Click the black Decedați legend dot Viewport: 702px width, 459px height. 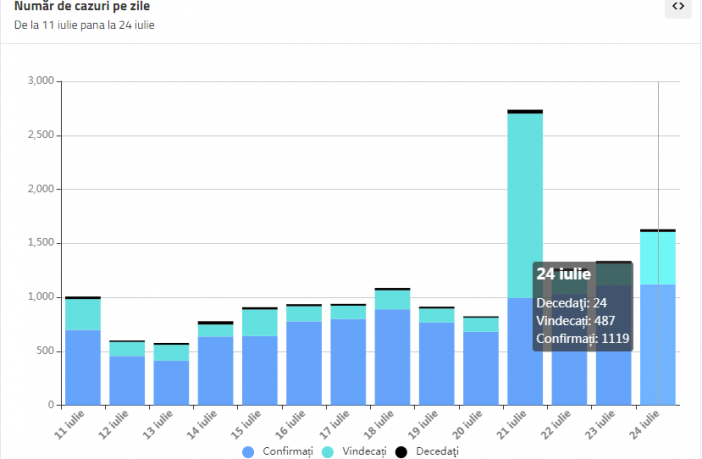click(401, 452)
